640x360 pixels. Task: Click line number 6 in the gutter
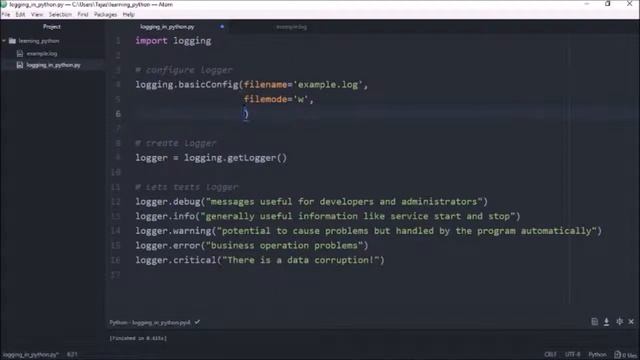(x=118, y=114)
